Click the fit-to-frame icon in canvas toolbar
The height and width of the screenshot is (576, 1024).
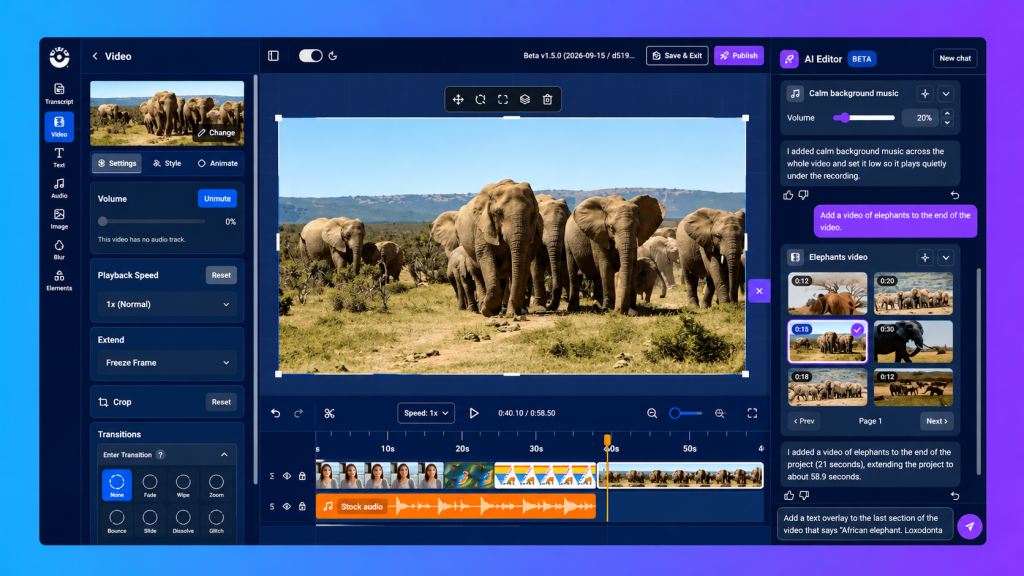click(x=502, y=99)
